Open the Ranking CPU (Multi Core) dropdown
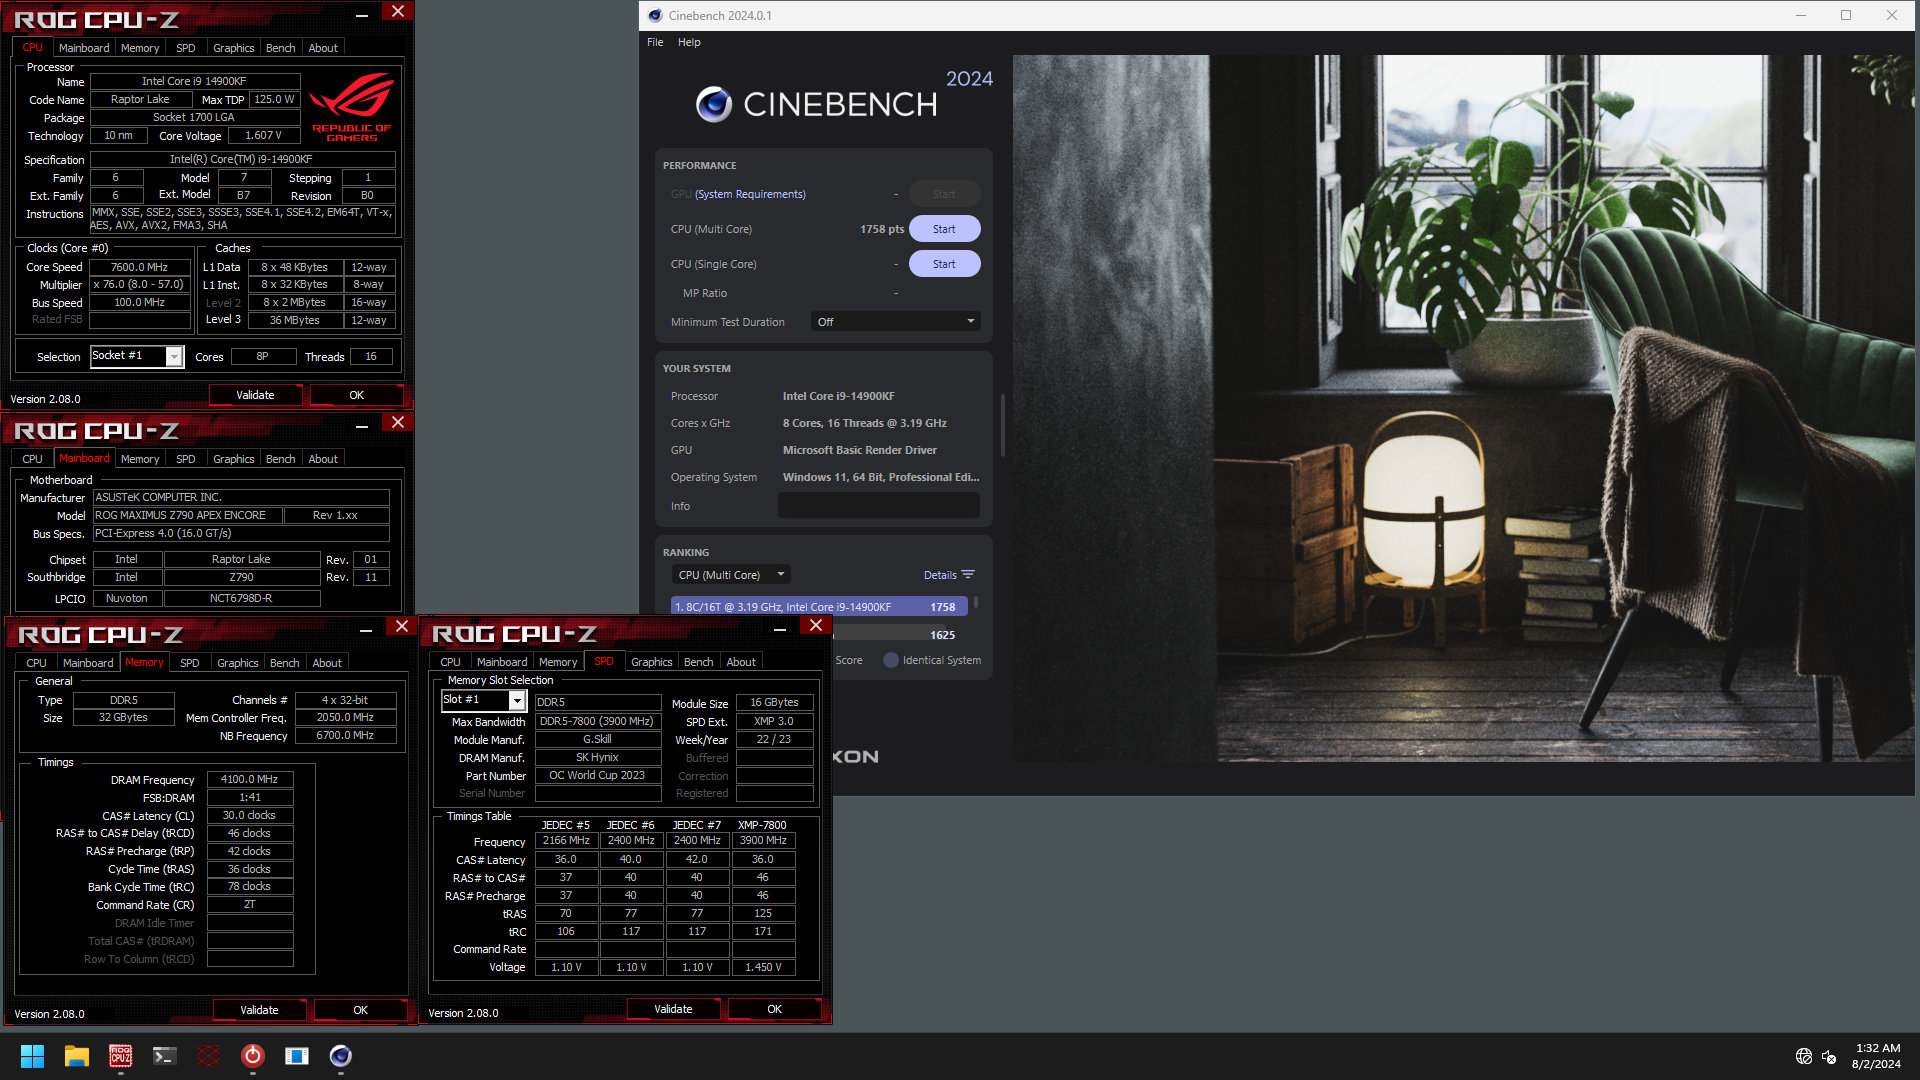The width and height of the screenshot is (1920, 1080). [x=731, y=575]
